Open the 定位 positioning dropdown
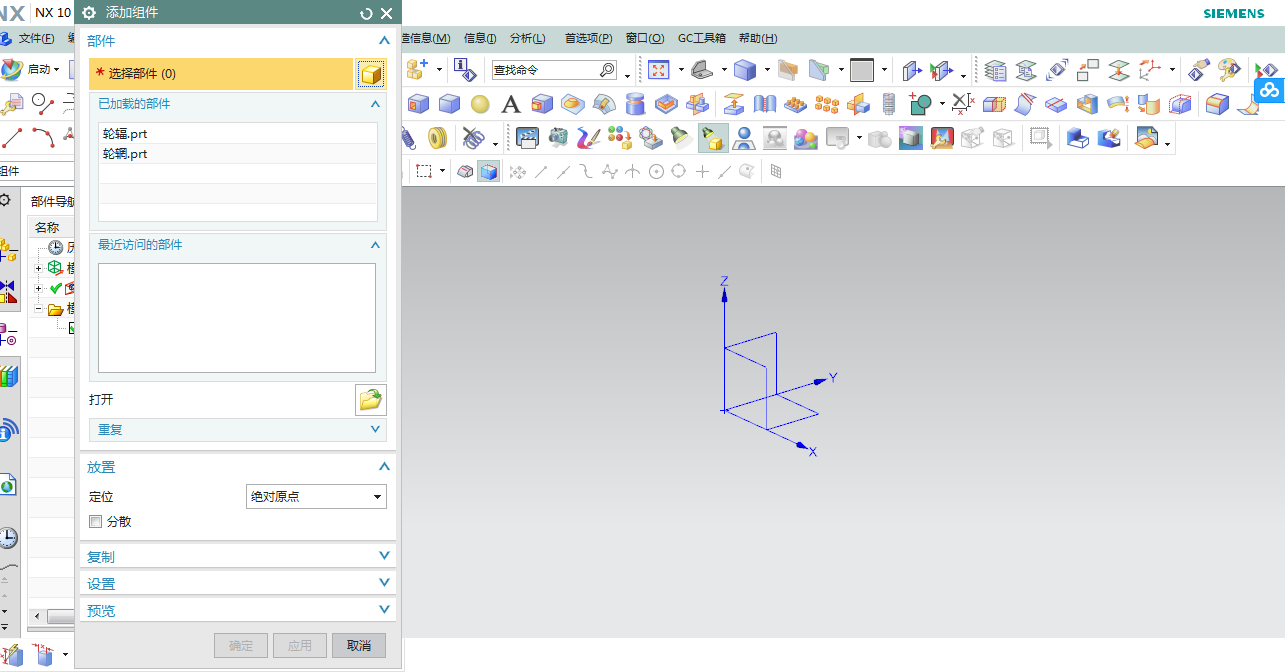Screen dimensions: 1285x672 point(316,496)
